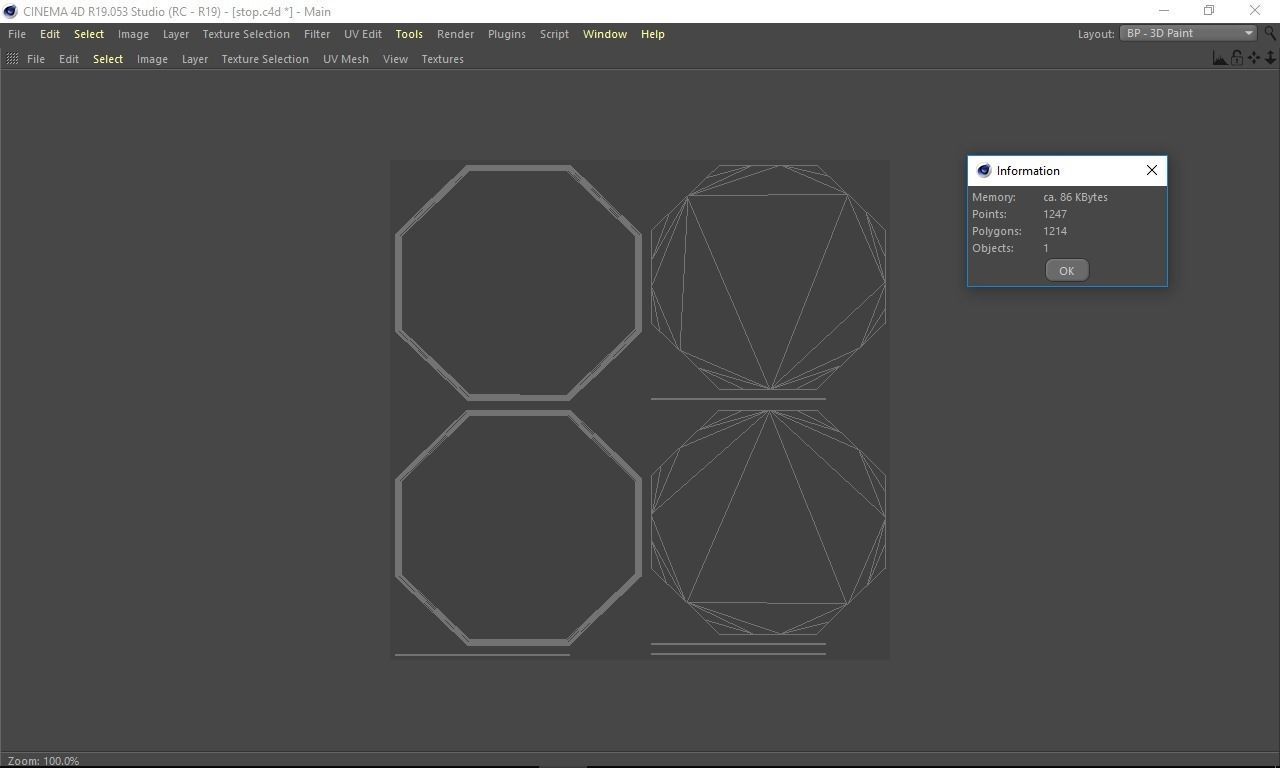Screen dimensions: 1280x768
Task: Minimize the Cinema 4D window
Action: [1163, 11]
